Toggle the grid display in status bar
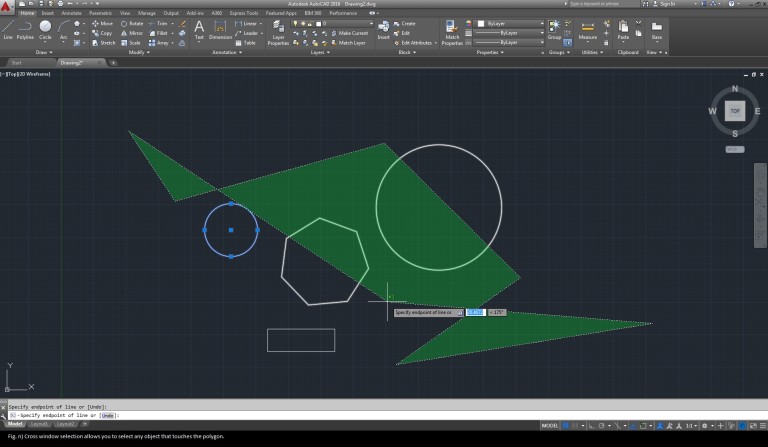 pos(566,425)
